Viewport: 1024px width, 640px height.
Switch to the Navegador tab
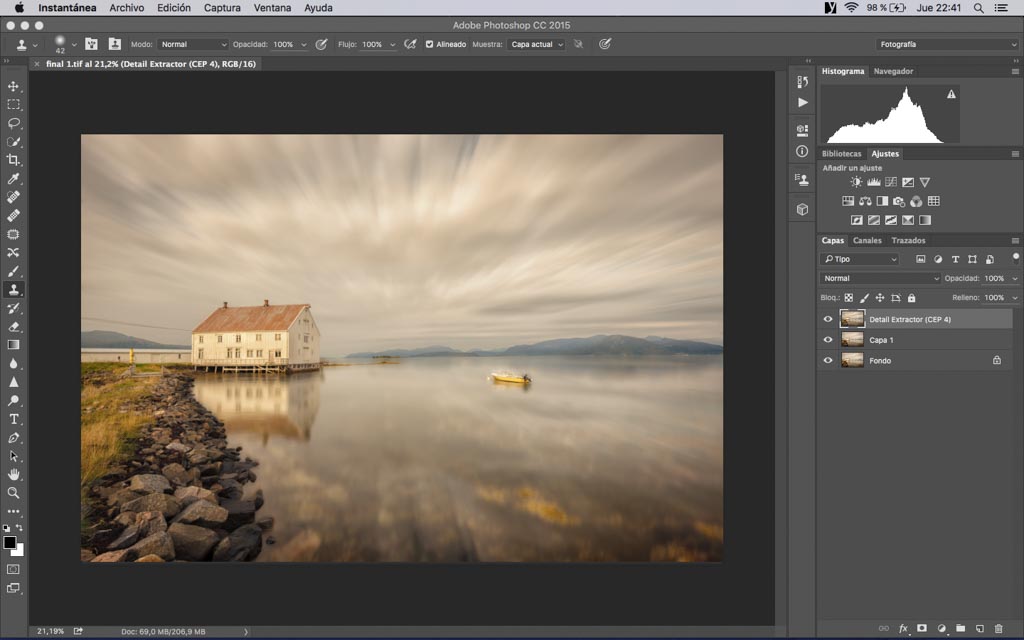(893, 71)
